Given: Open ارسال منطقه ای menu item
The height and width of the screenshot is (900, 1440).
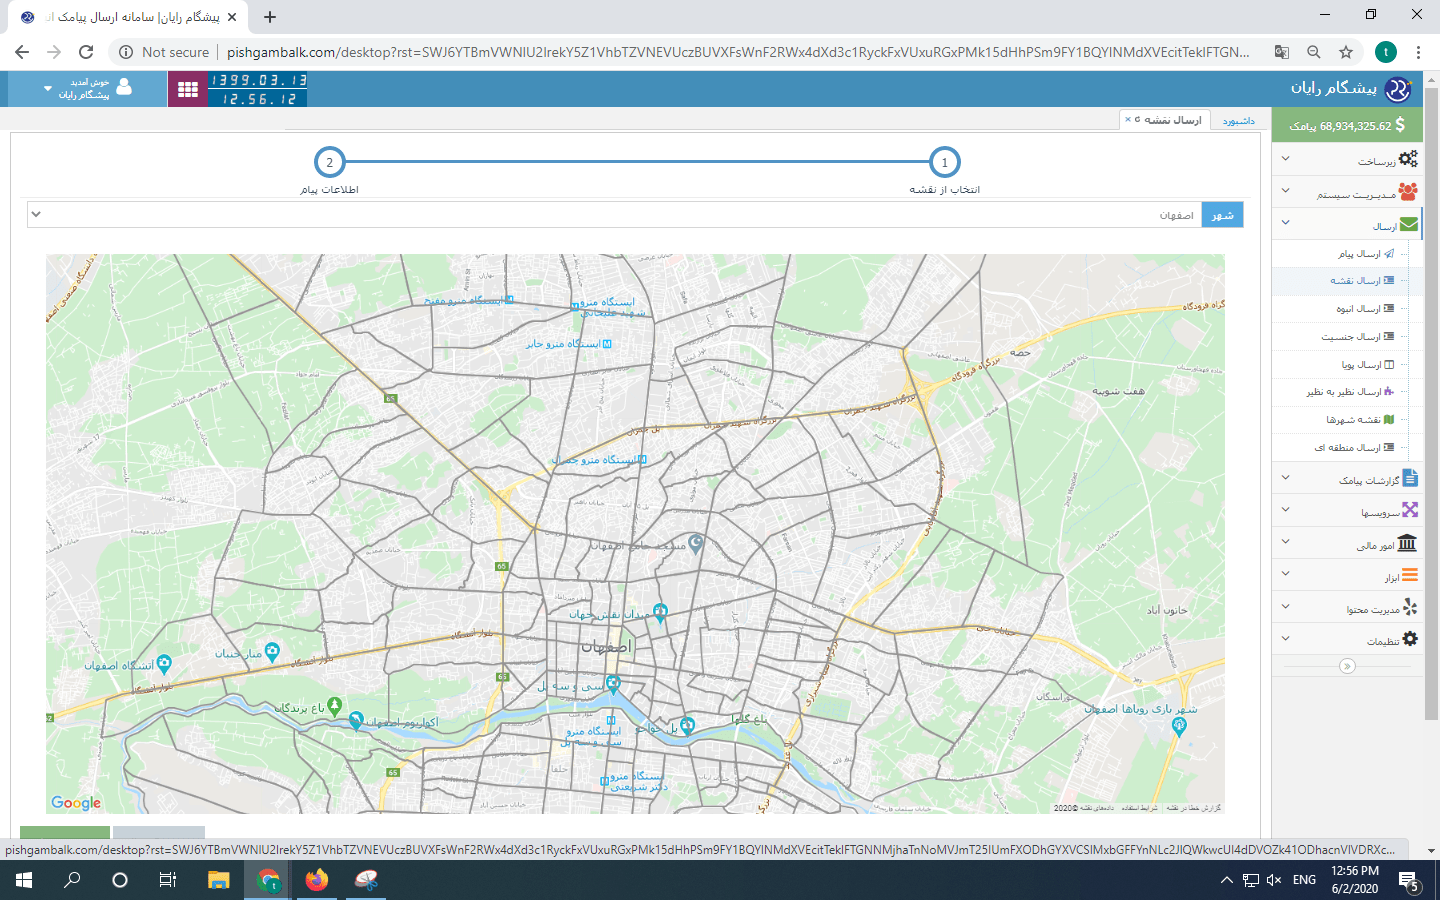Looking at the screenshot, I should [1354, 448].
